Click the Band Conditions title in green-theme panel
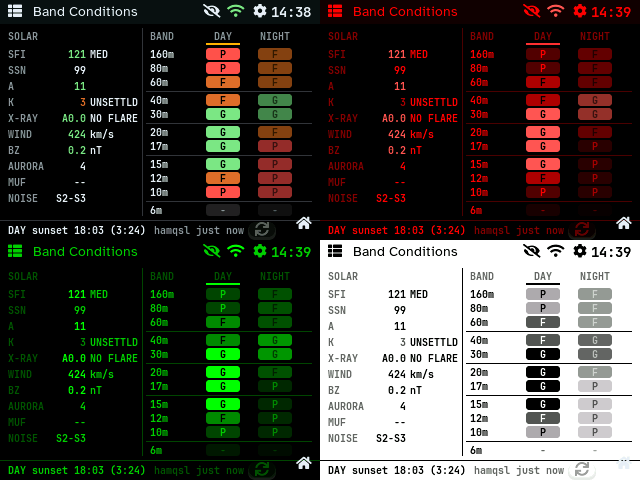 click(x=85, y=252)
